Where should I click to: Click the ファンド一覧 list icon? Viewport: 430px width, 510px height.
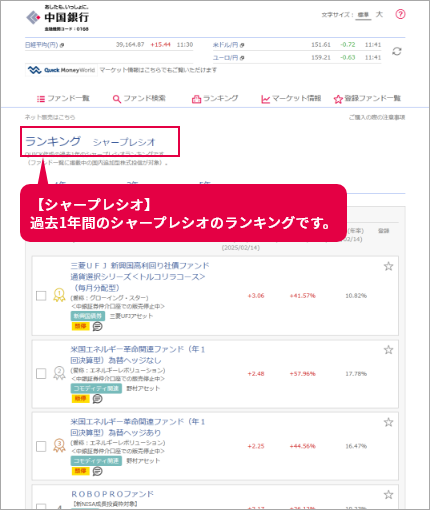pos(41,99)
